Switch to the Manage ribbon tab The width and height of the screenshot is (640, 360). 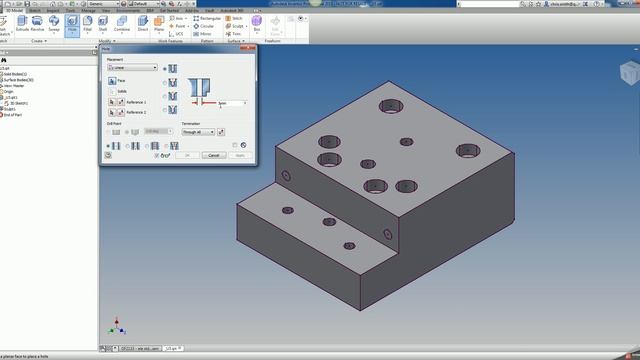88,11
